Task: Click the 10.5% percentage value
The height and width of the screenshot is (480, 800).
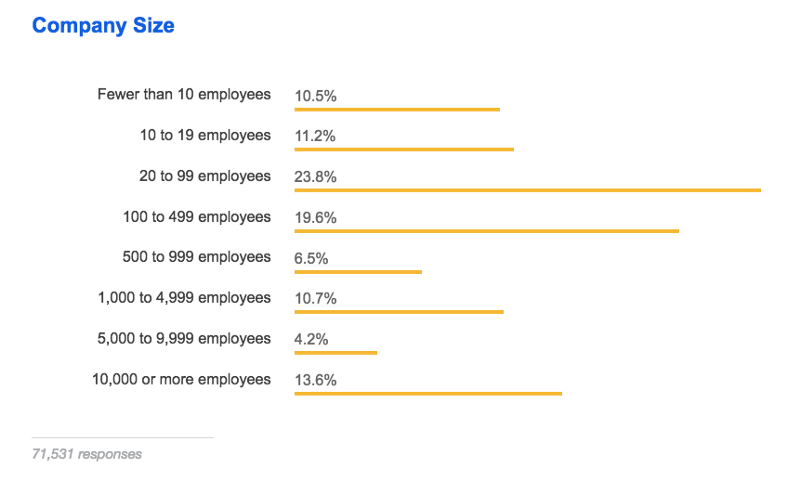Action: click(315, 96)
